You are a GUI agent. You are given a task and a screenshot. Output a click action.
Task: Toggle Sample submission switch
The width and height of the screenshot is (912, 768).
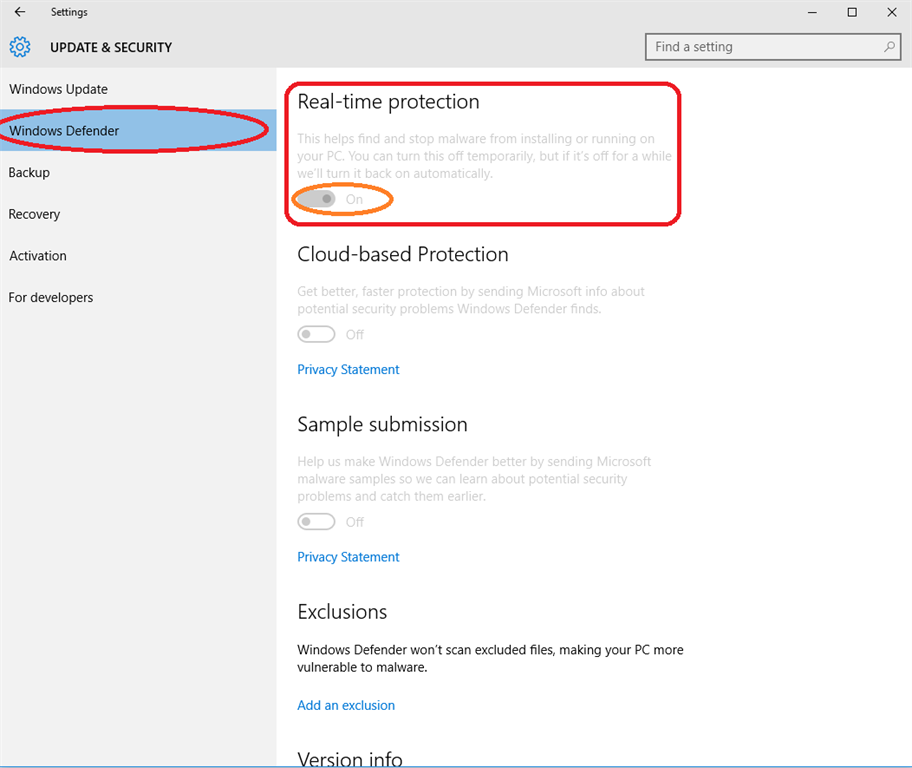317,521
